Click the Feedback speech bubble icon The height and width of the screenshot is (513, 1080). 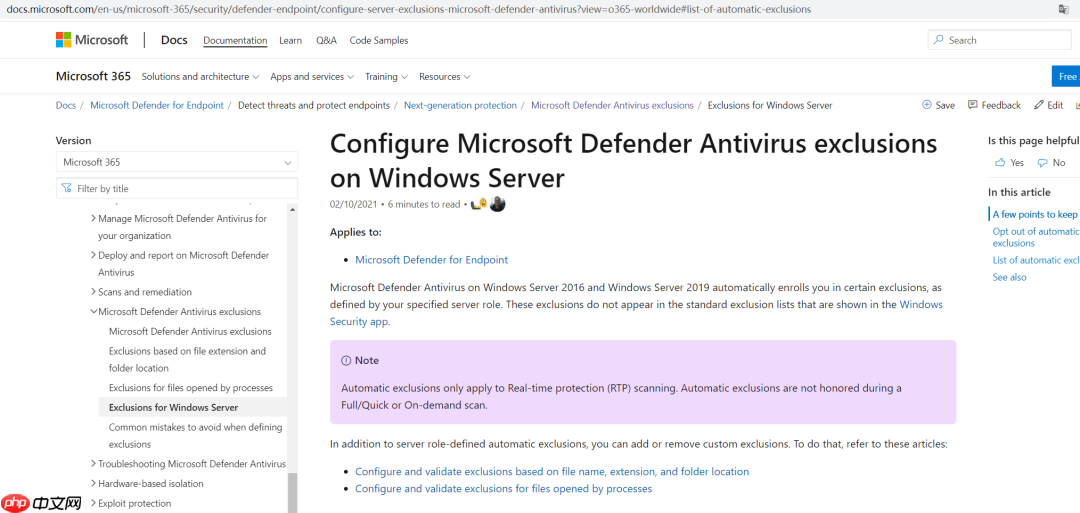(973, 105)
